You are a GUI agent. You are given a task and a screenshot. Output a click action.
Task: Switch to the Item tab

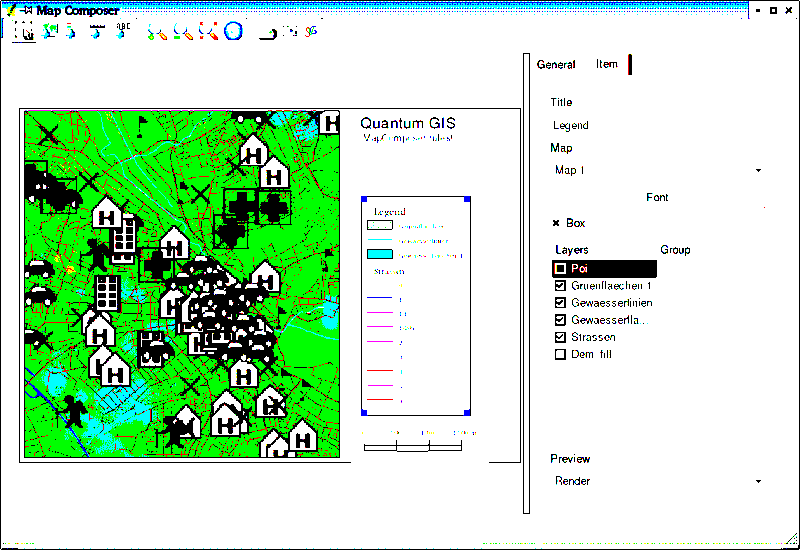(x=607, y=65)
